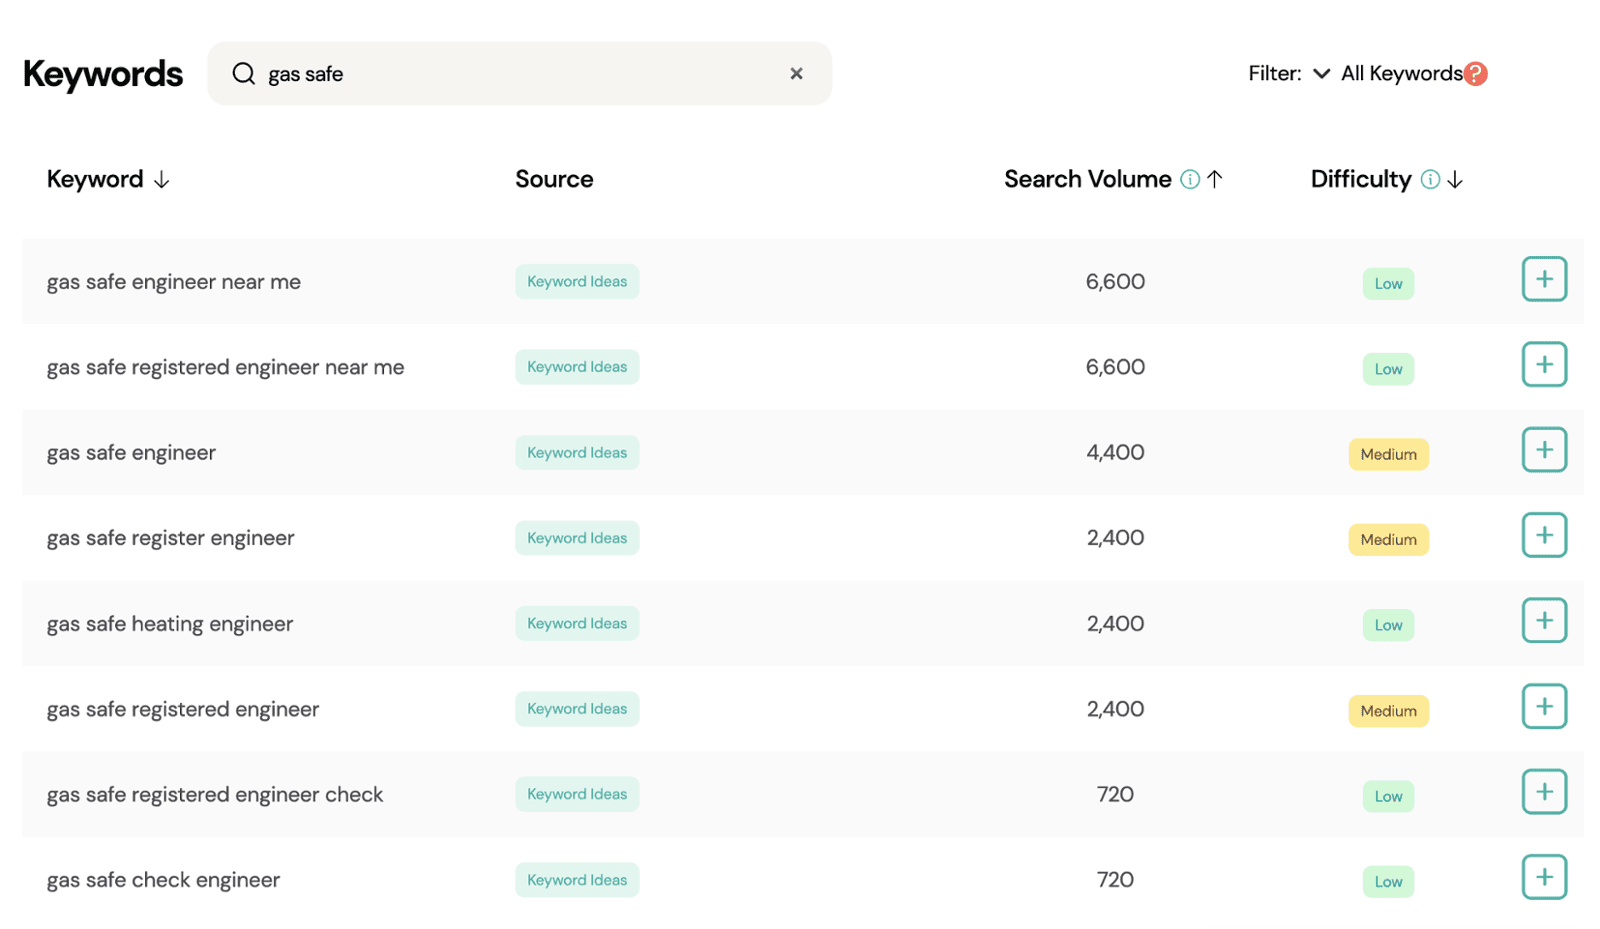
Task: Click the 'gas safe' search field
Action: pyautogui.click(x=519, y=73)
